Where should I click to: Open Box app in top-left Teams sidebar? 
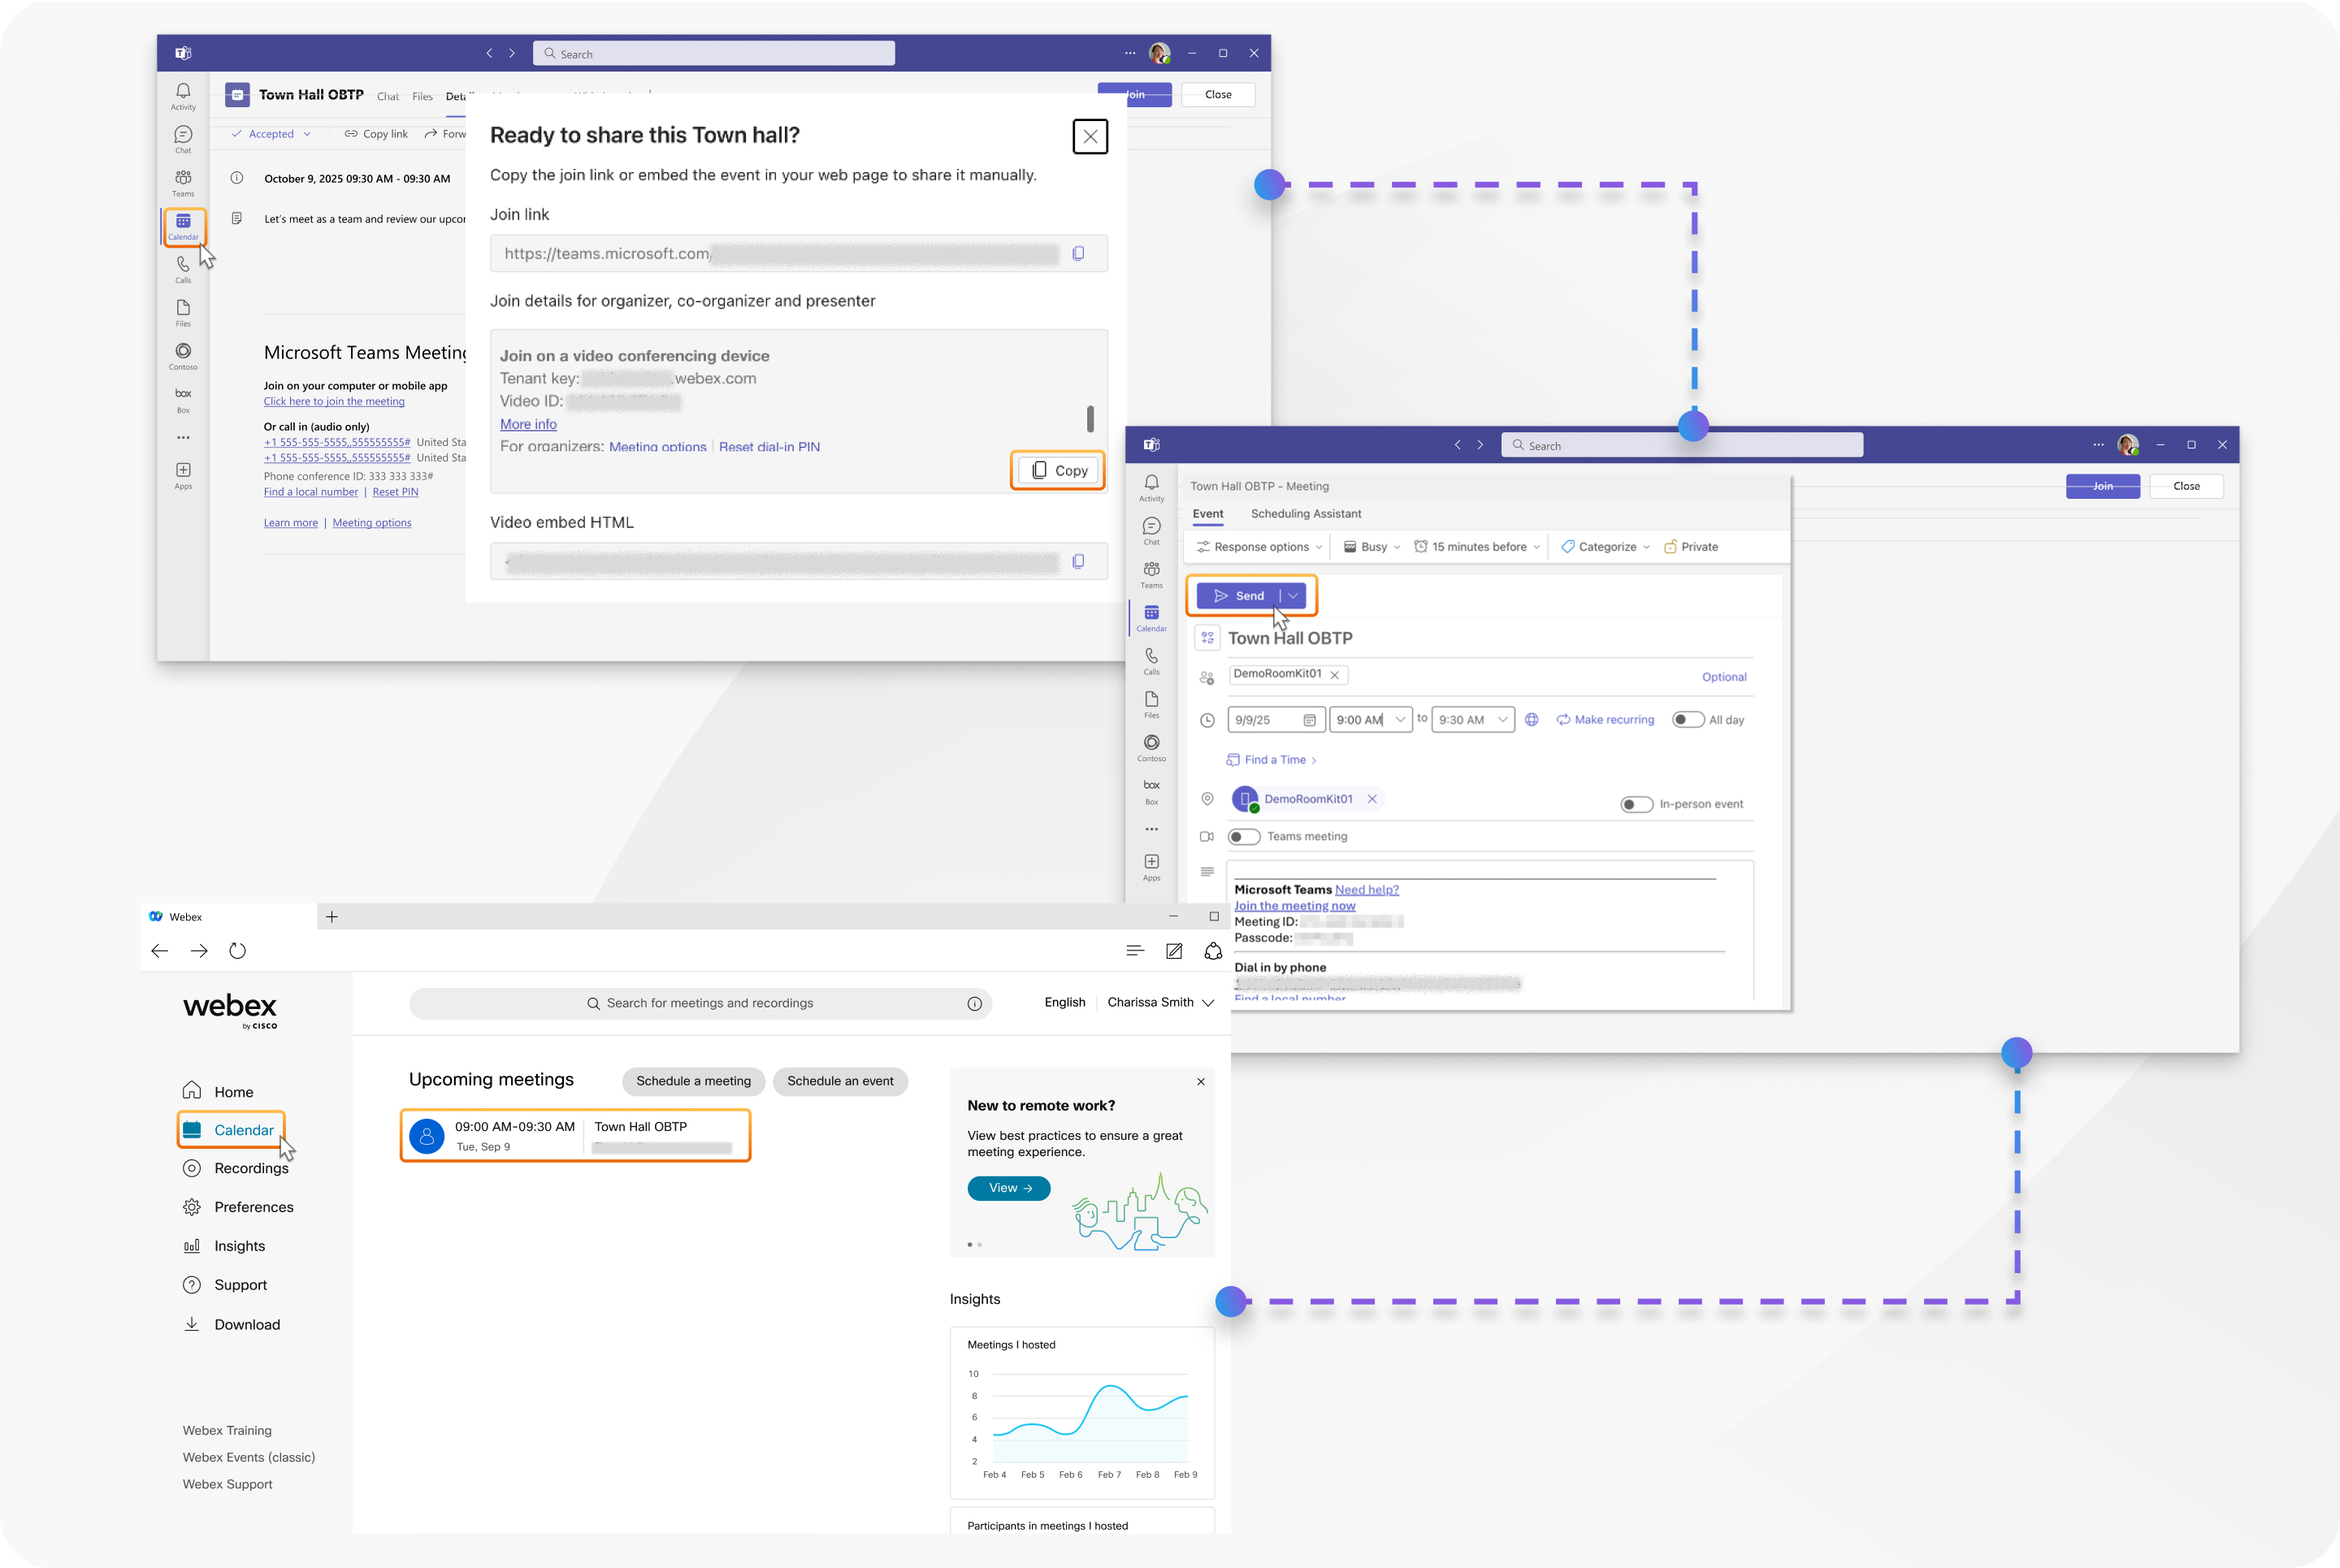pyautogui.click(x=183, y=399)
